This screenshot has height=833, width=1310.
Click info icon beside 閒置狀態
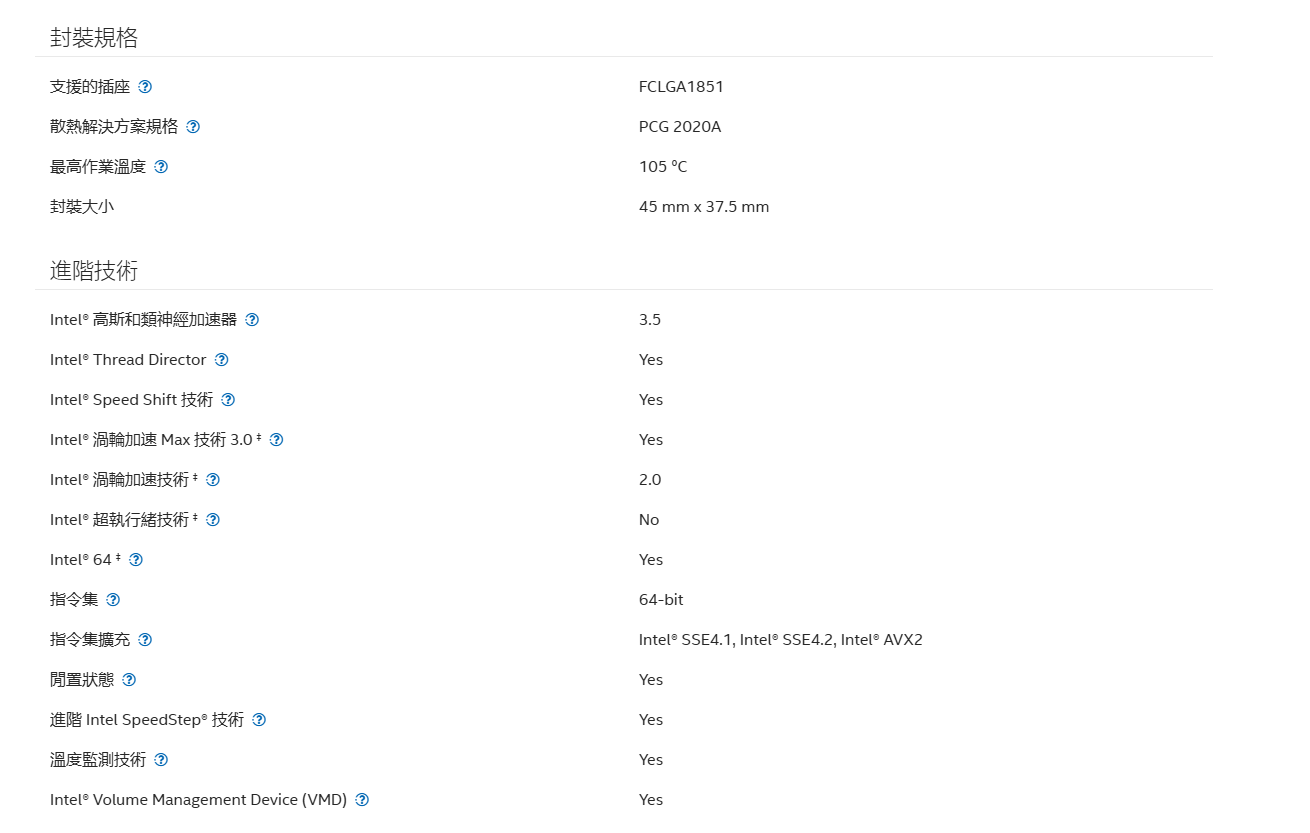tap(129, 680)
